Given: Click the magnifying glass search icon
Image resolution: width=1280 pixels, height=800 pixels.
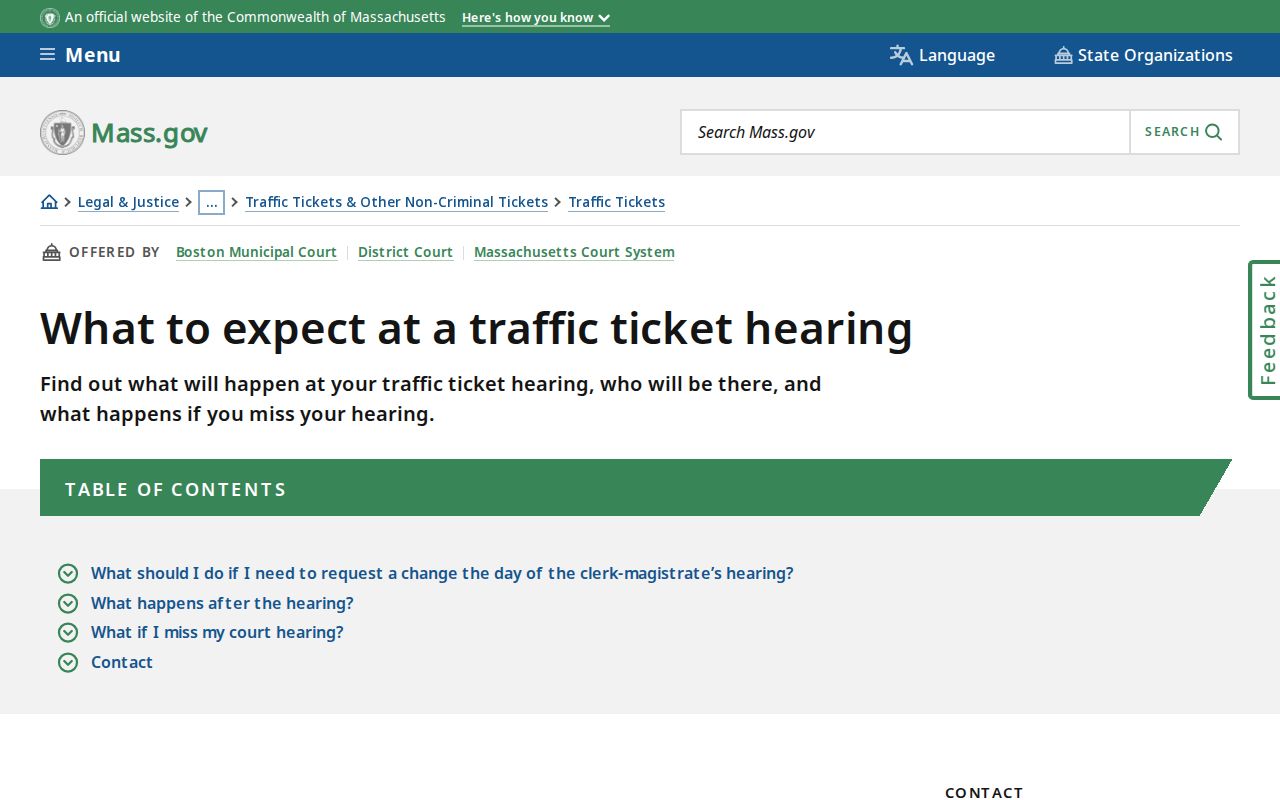Looking at the screenshot, I should 1214,132.
